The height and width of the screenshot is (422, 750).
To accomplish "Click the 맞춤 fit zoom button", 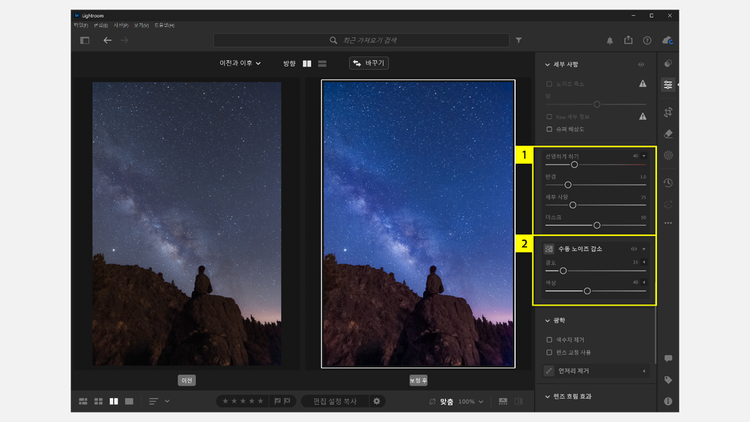I will click(446, 401).
